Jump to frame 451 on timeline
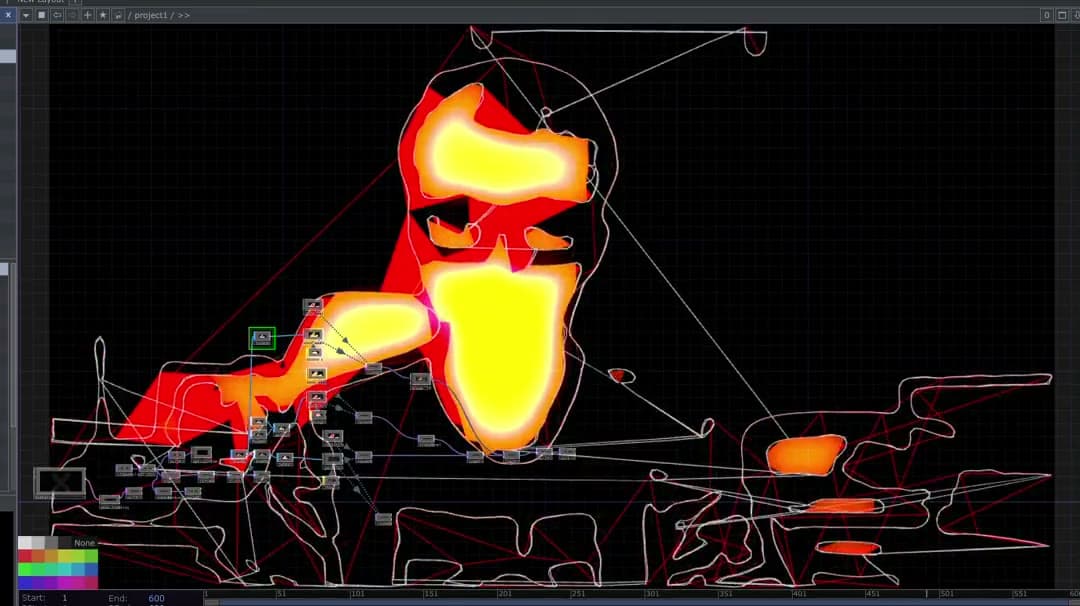Image resolution: width=1080 pixels, height=606 pixels. pyautogui.click(x=873, y=594)
